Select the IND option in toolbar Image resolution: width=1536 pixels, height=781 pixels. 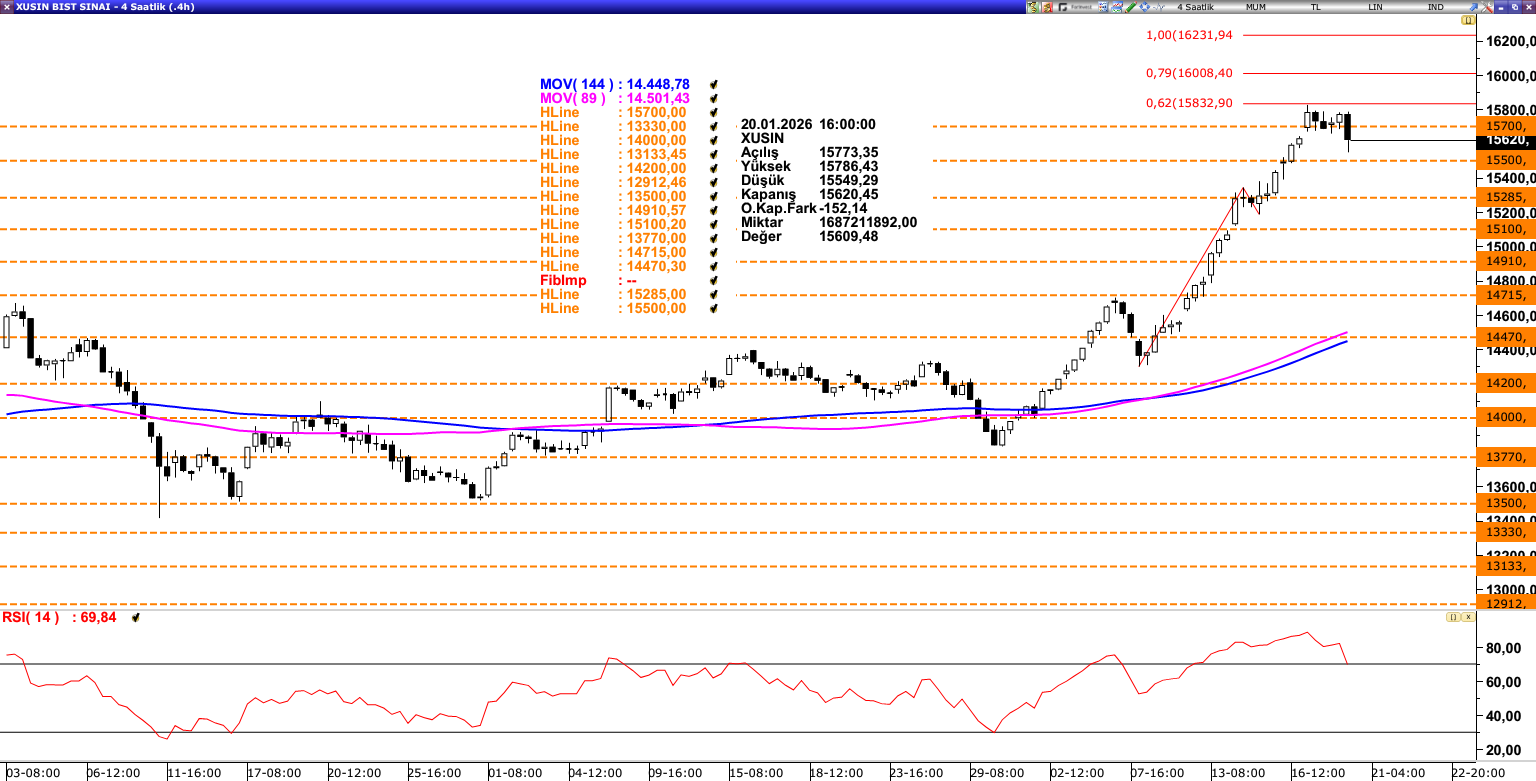coord(1436,7)
